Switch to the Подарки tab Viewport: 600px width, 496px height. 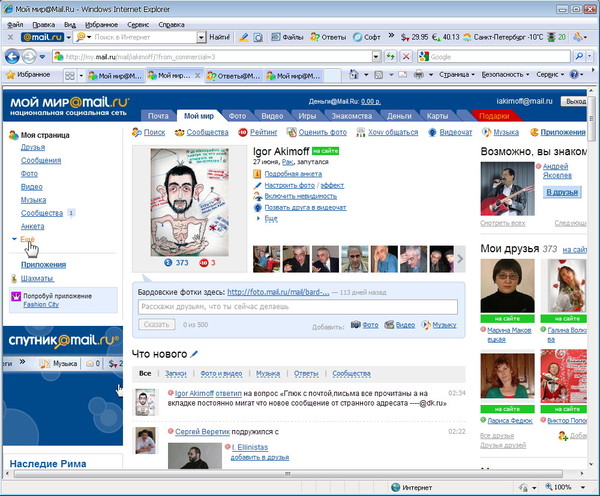click(x=494, y=116)
